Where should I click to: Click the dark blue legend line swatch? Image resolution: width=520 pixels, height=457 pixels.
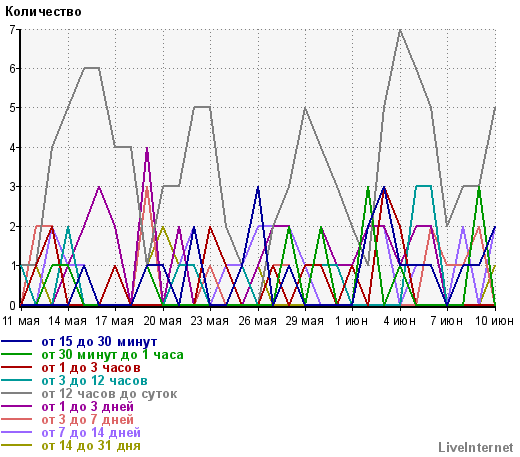17,341
